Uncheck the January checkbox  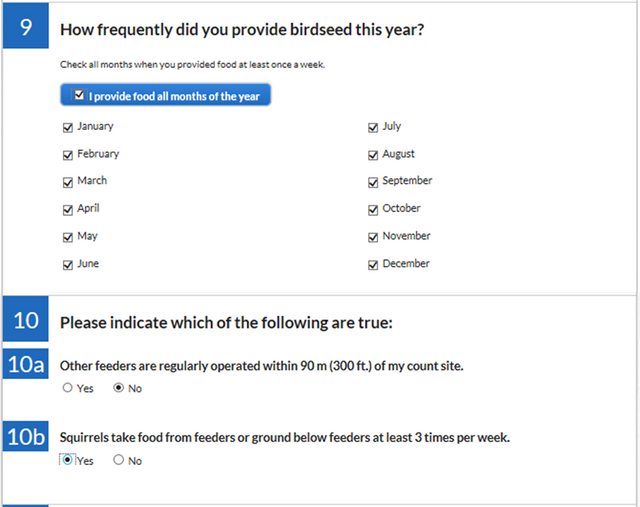[68, 128]
